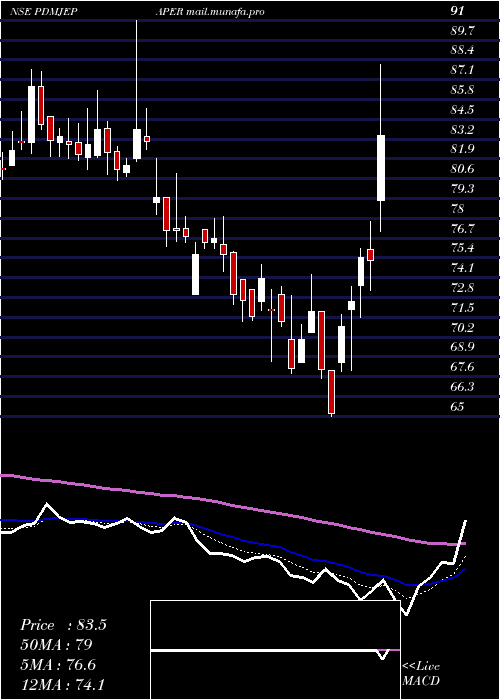Click the 'APER mail.munafa.pro' header text
The height and width of the screenshot is (700, 500).
click(210, 12)
